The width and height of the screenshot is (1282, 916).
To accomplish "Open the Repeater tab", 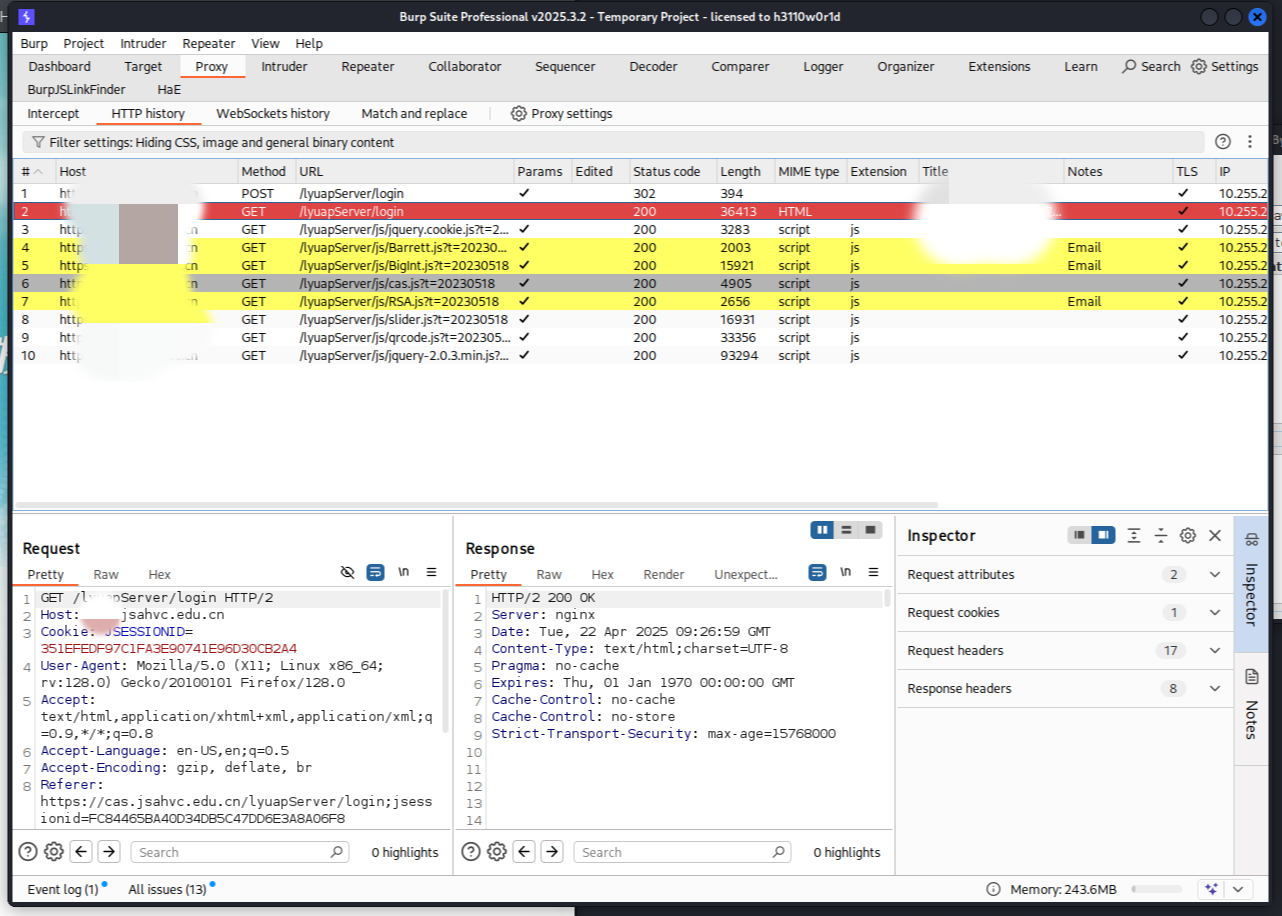I will [367, 67].
